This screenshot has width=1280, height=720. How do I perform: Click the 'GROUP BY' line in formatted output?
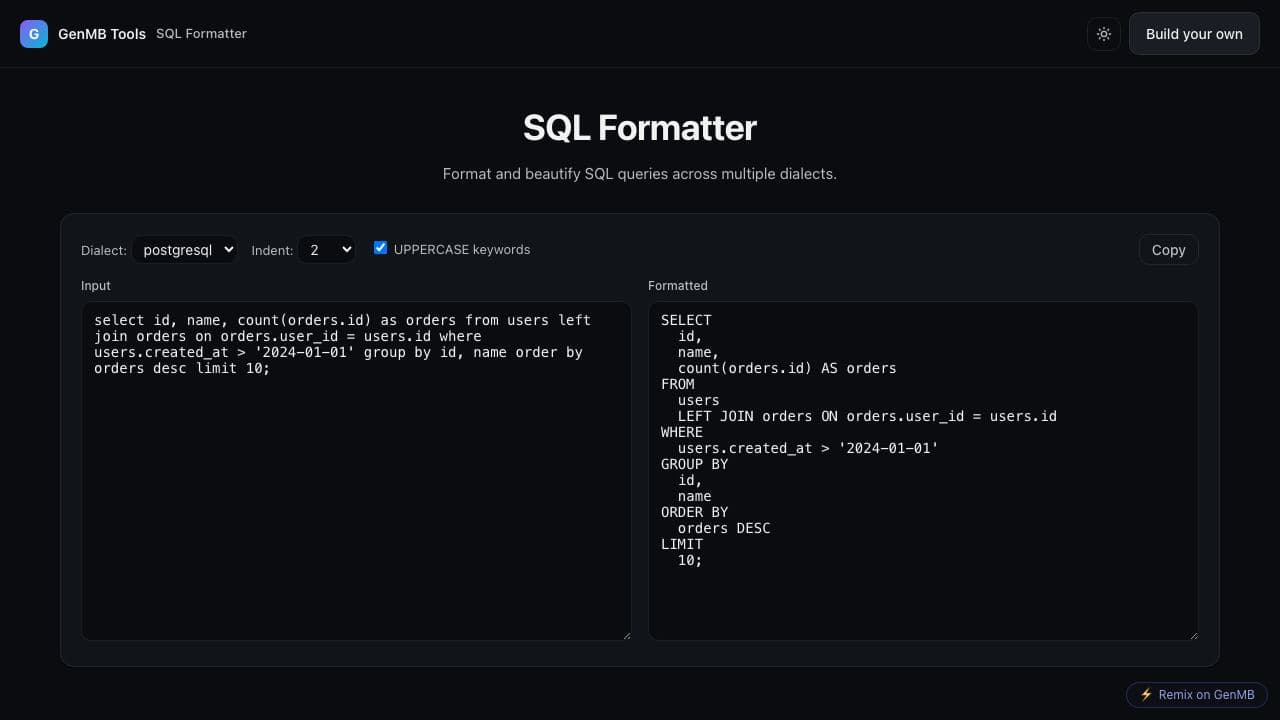pos(695,464)
